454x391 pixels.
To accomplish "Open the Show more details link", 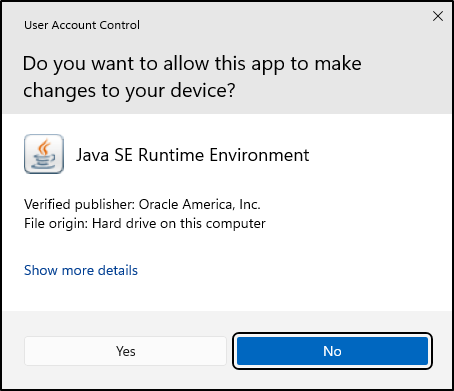I will (x=81, y=270).
